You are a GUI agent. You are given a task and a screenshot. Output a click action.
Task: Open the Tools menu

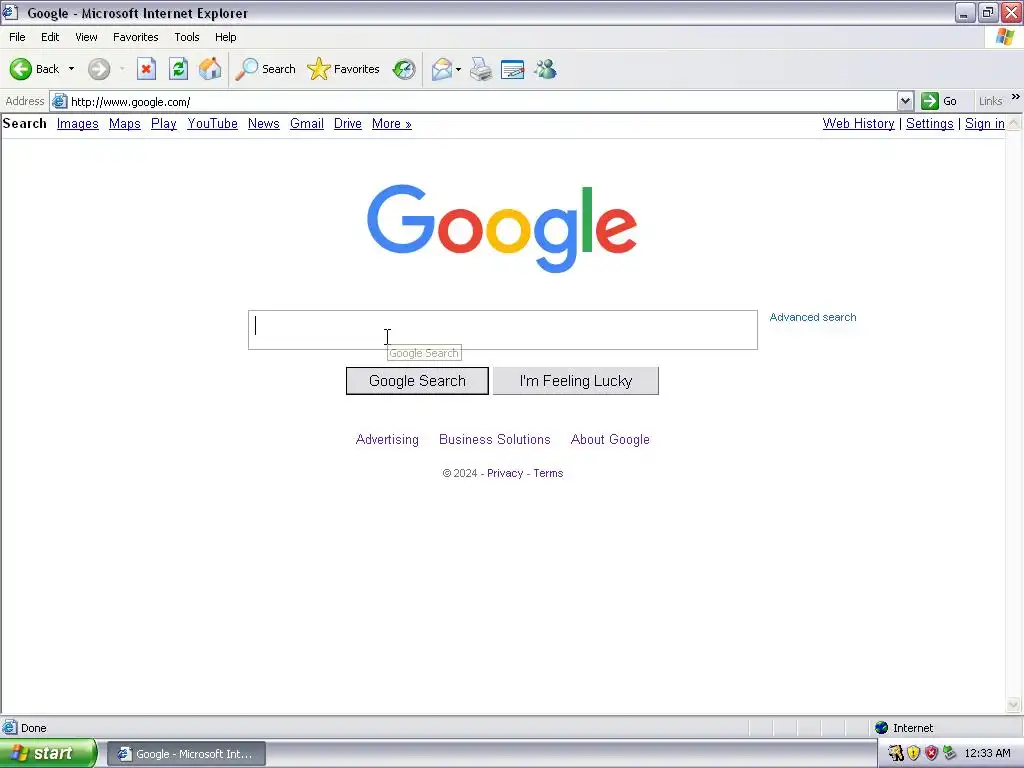187,37
